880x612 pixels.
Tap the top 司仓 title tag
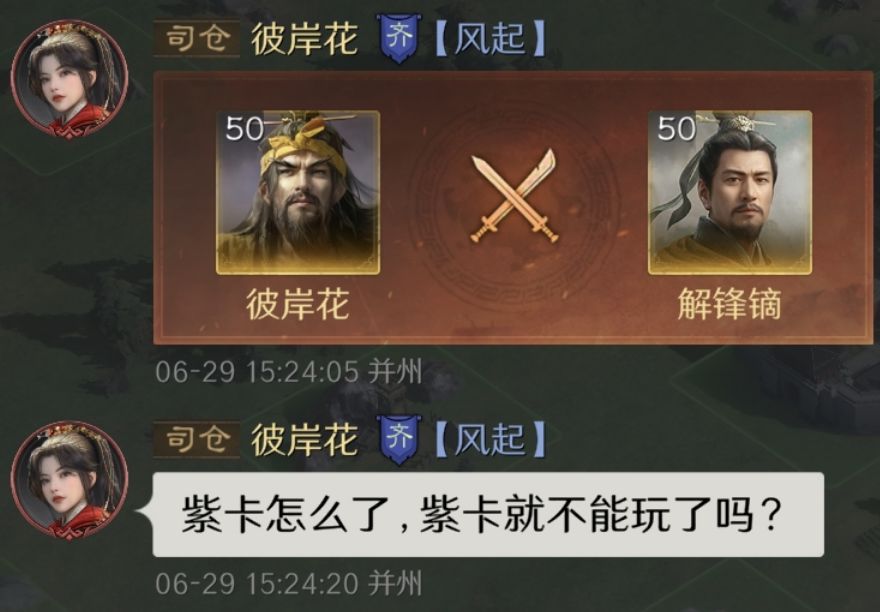click(x=197, y=38)
